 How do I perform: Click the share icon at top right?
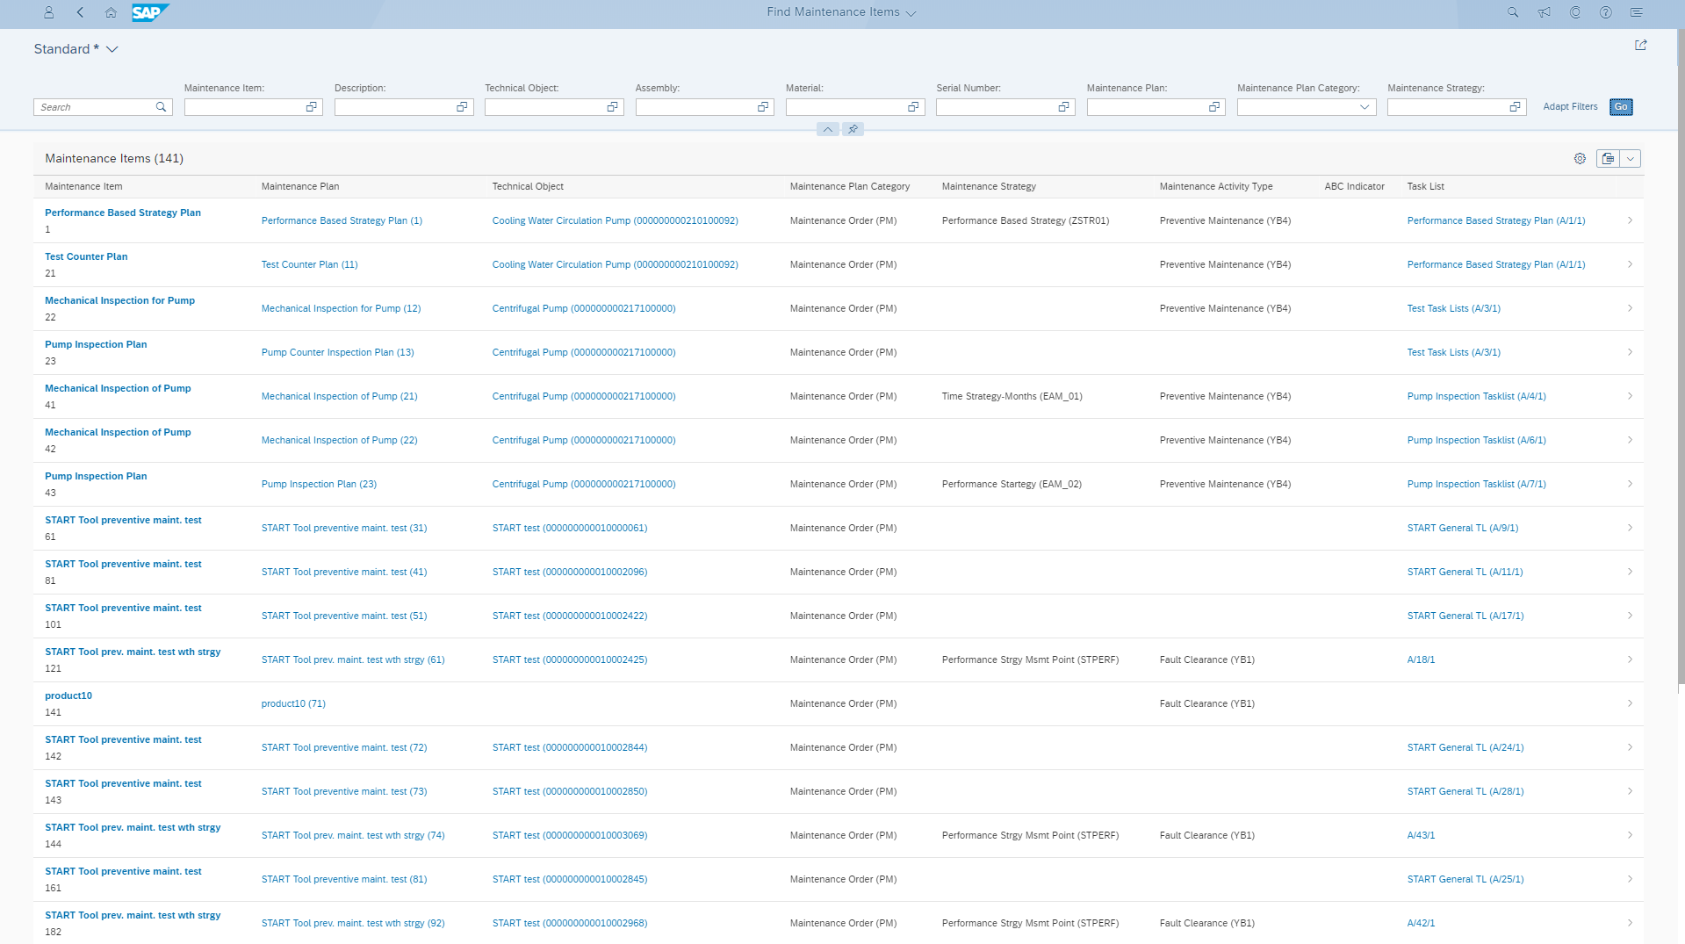click(1641, 45)
